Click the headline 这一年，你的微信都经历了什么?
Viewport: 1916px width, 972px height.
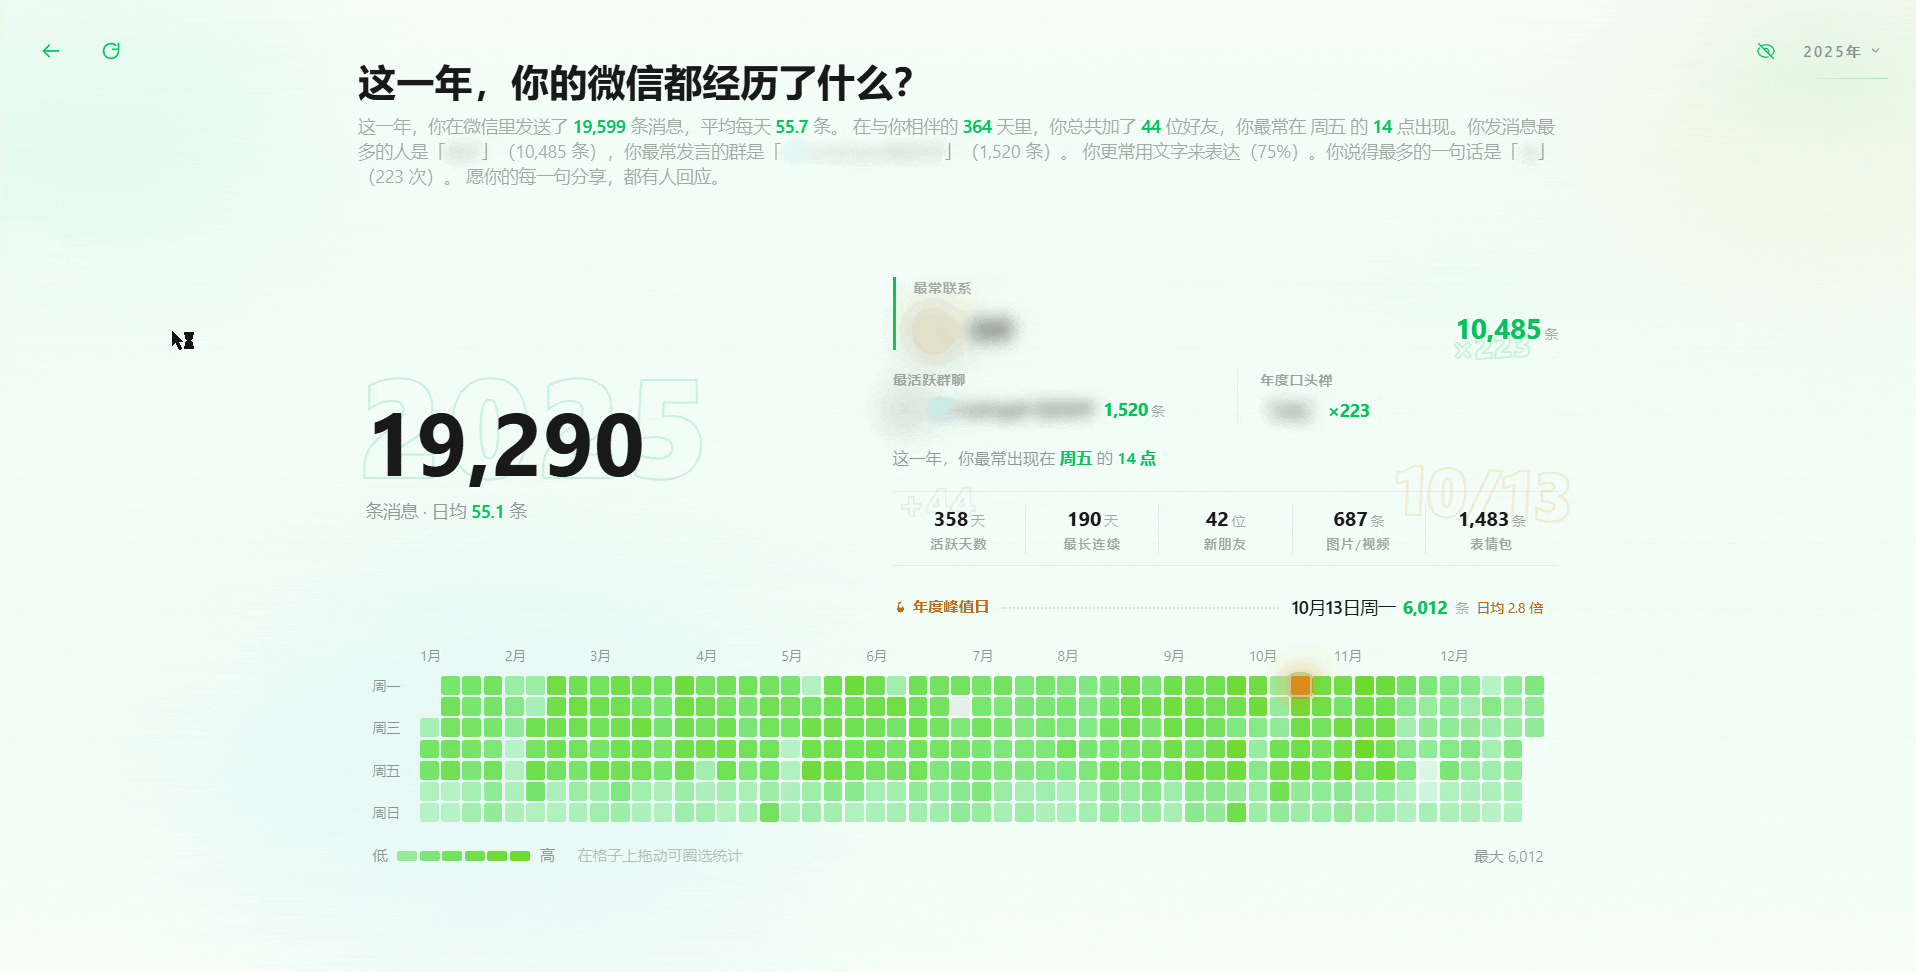(635, 83)
